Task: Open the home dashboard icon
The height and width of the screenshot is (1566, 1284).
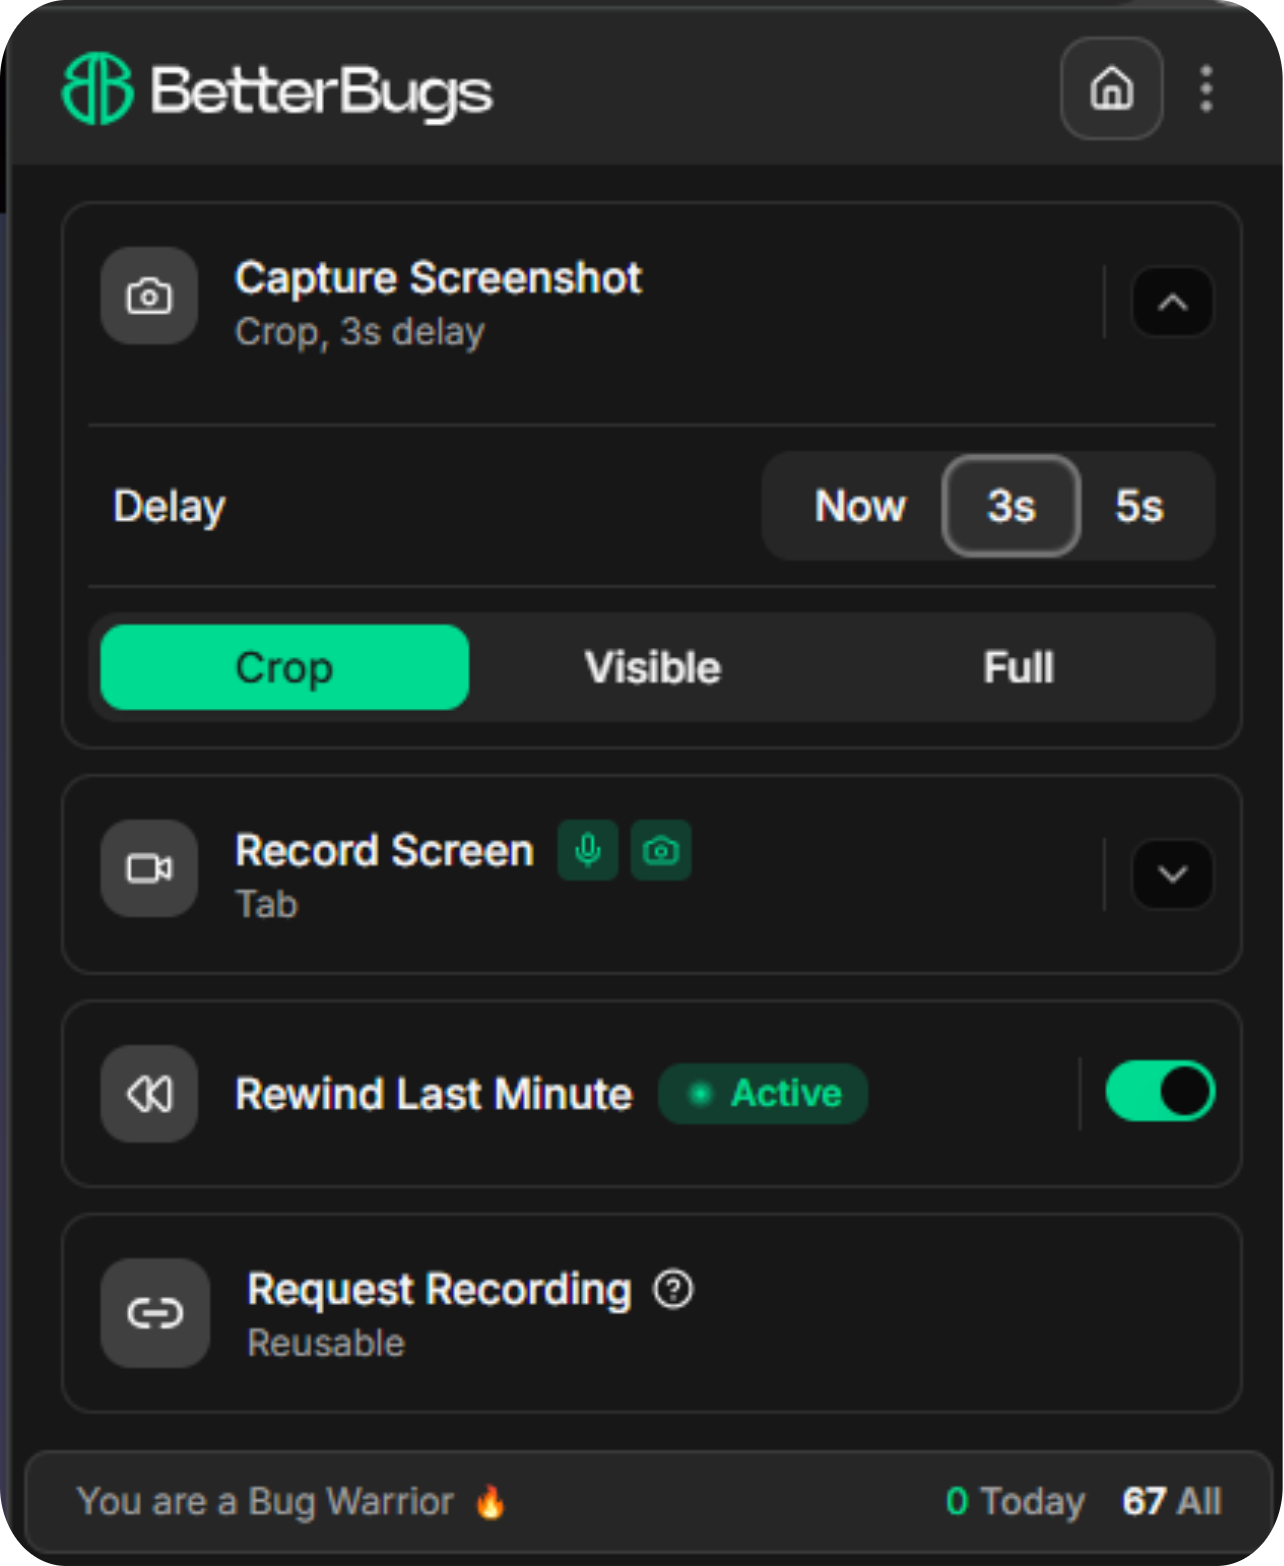Action: (x=1111, y=89)
